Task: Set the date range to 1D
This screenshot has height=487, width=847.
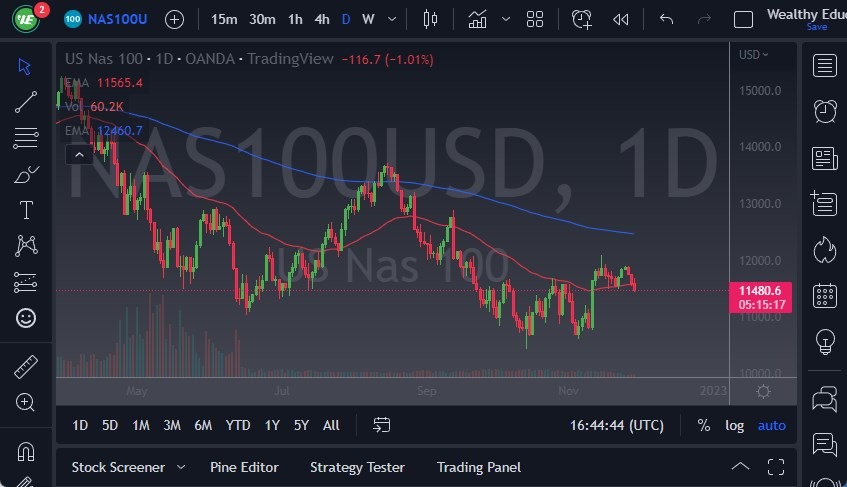Action: [x=80, y=425]
